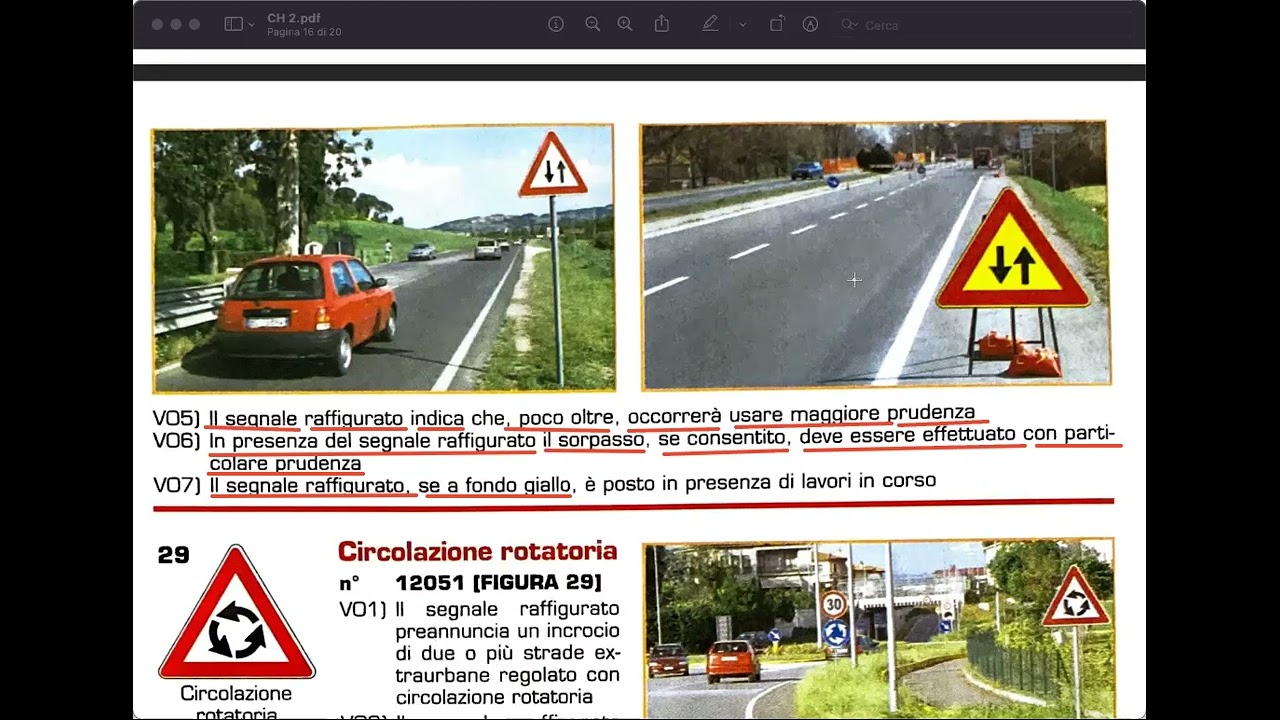Screen dimensions: 1280x720
Task: Click the Cerca search field
Action: [985, 25]
